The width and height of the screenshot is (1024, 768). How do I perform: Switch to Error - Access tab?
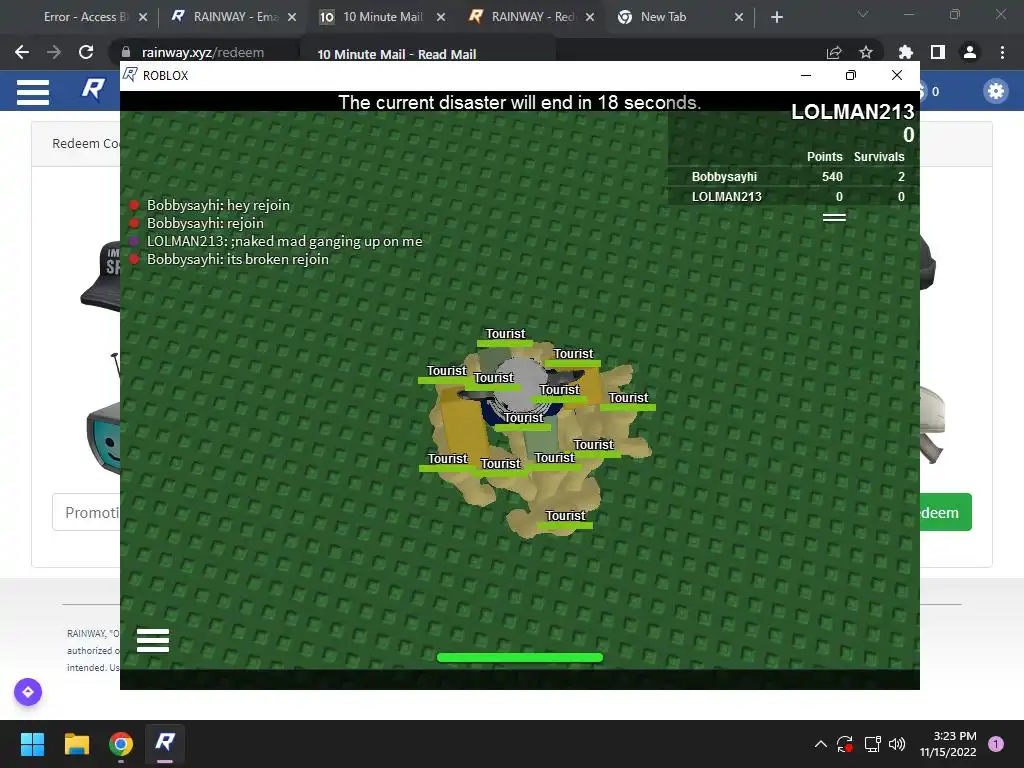pyautogui.click(x=84, y=17)
